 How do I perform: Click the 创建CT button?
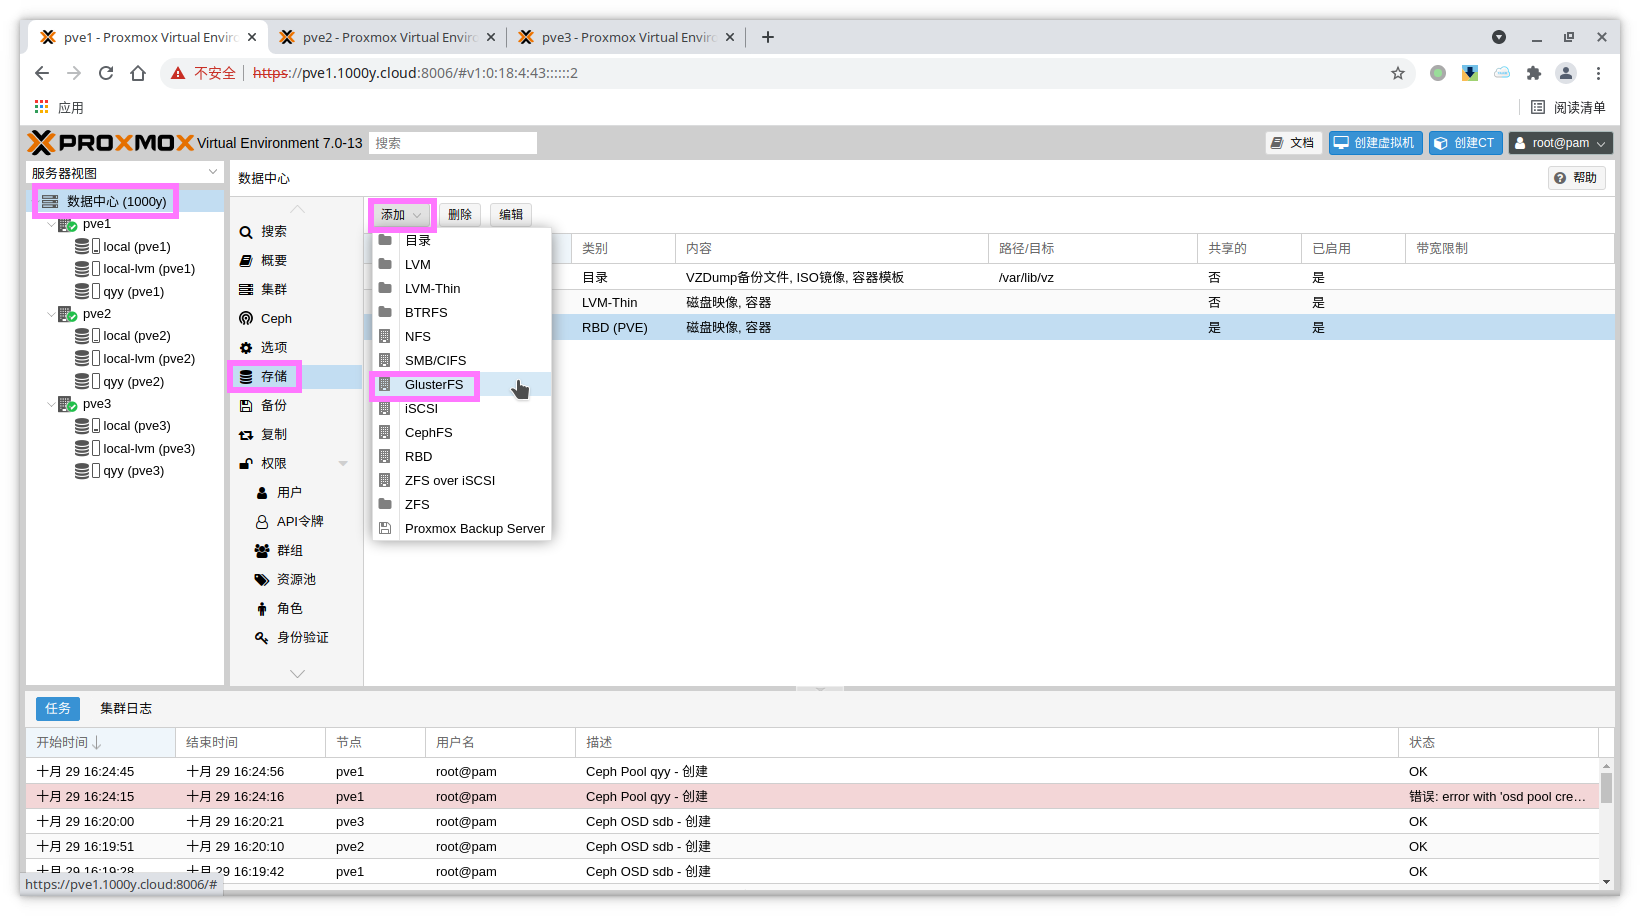click(1465, 143)
